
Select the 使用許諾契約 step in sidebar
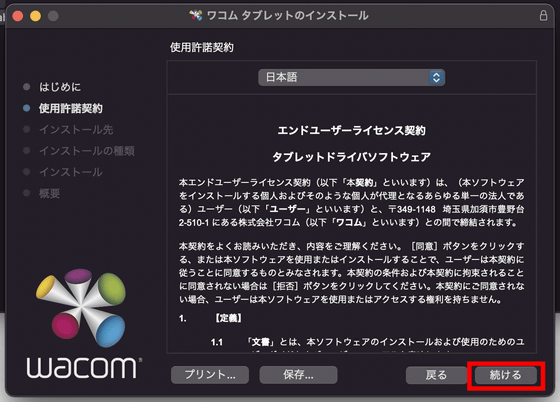click(x=71, y=108)
